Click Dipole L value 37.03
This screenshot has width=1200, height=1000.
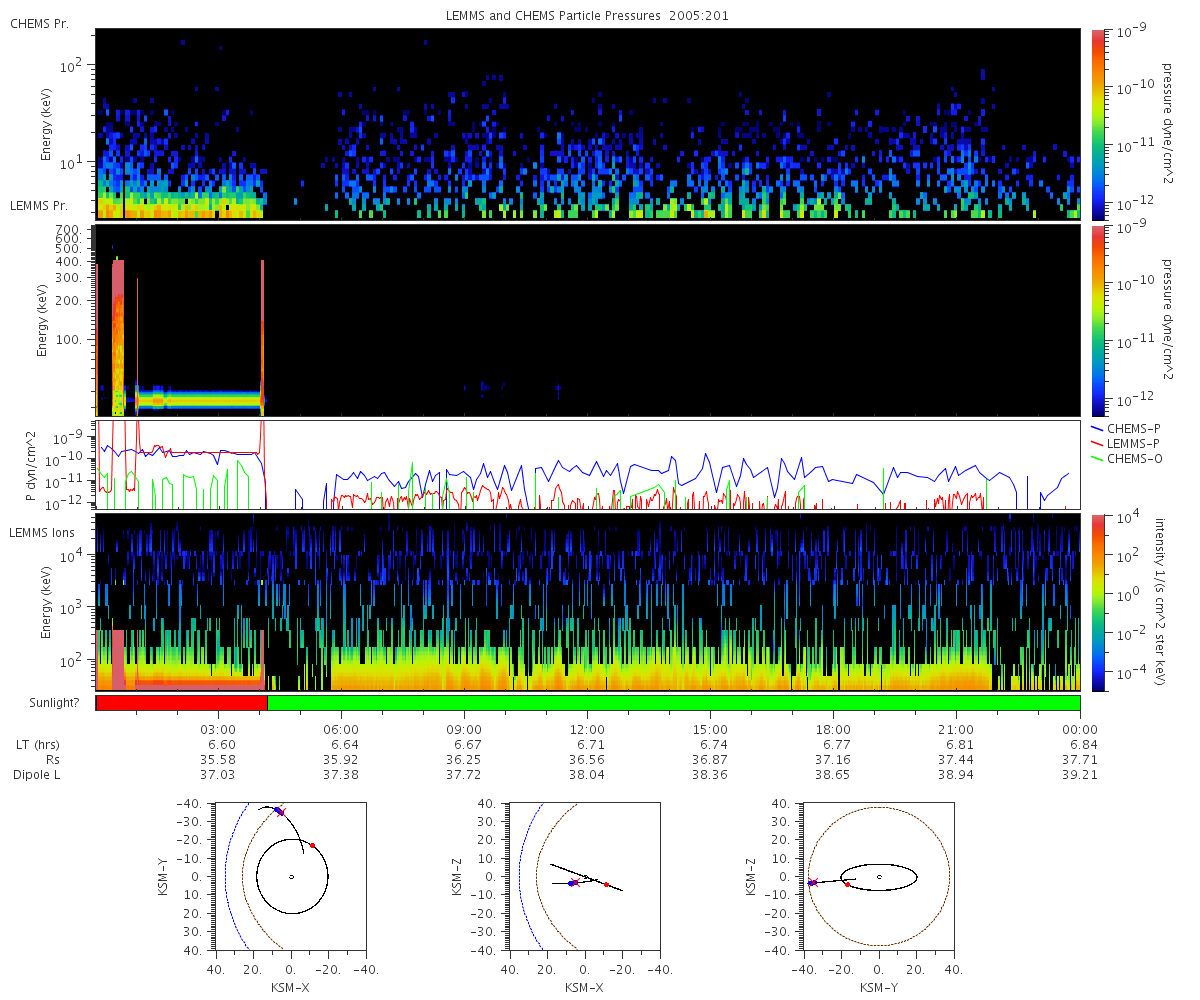pos(218,775)
